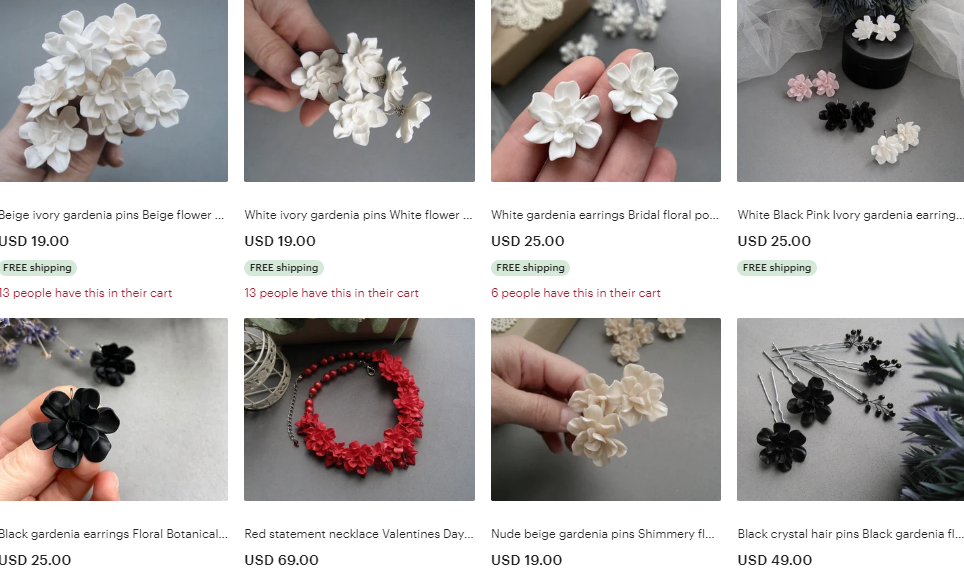Open the beige ivory gardenia pins photo

point(114,91)
